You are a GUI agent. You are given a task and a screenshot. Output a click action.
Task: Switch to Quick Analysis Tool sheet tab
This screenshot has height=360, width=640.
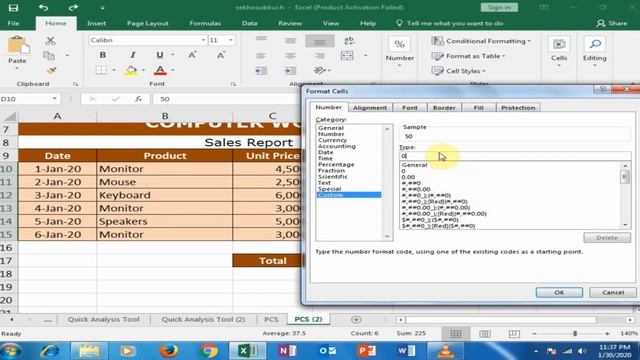point(103,319)
